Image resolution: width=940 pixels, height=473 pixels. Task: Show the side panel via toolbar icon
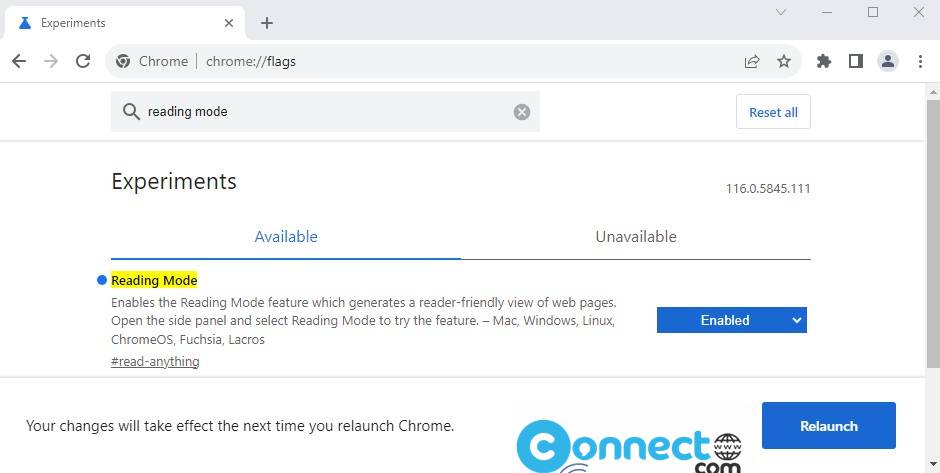pos(855,61)
